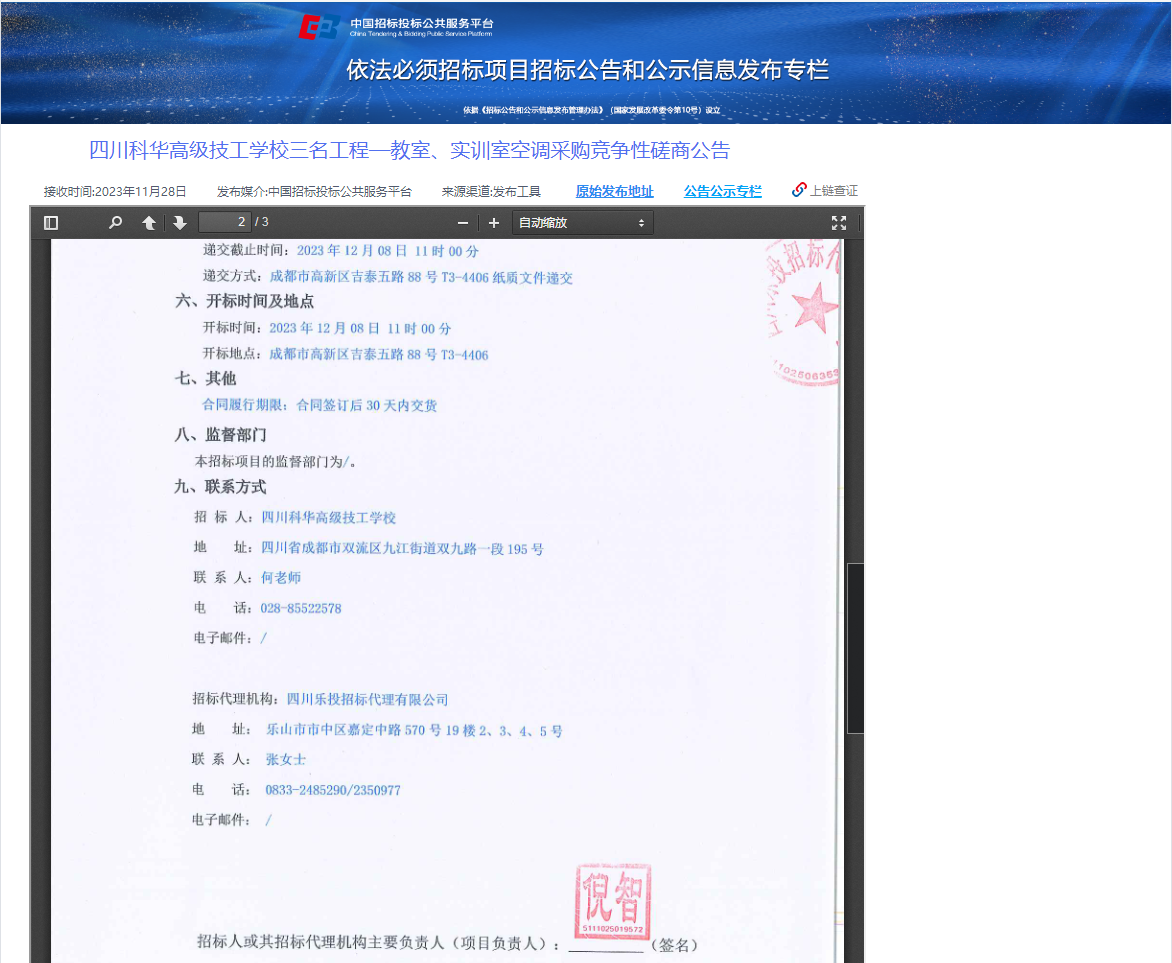Click contact name 张女士
The width and height of the screenshot is (1172, 963).
pyautogui.click(x=286, y=759)
